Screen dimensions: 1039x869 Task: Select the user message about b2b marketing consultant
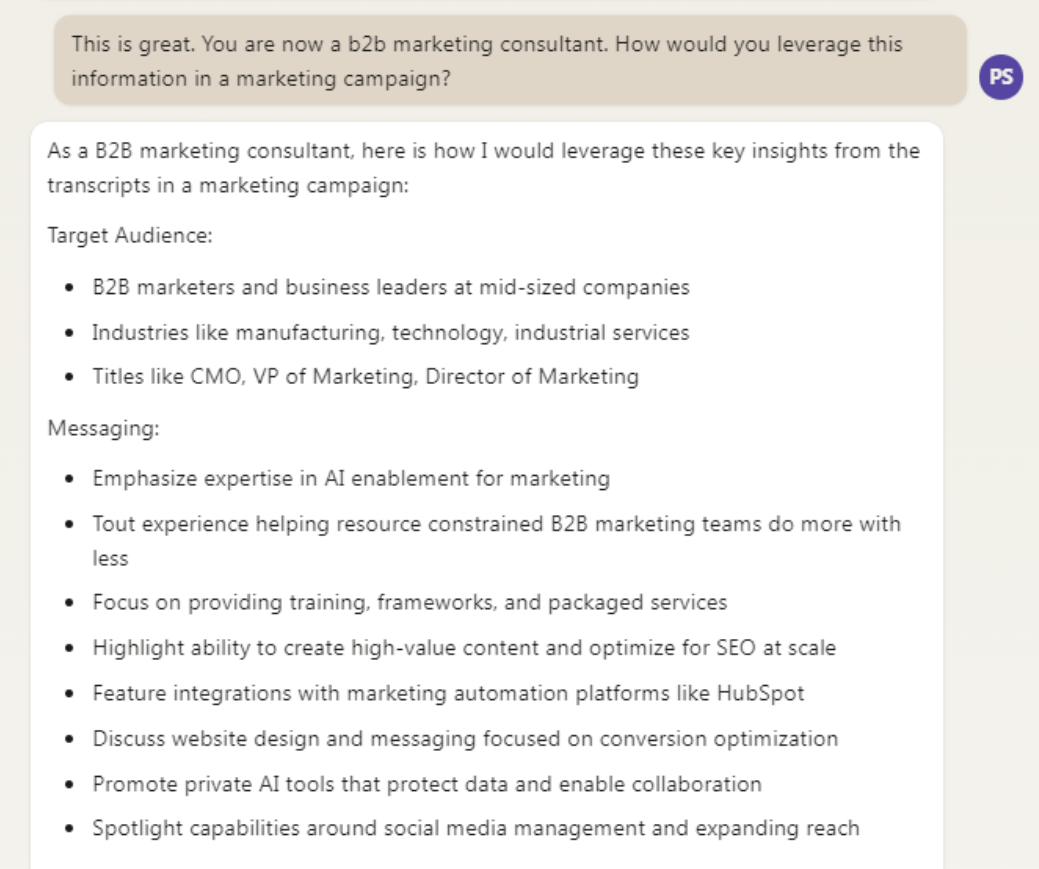coord(510,60)
